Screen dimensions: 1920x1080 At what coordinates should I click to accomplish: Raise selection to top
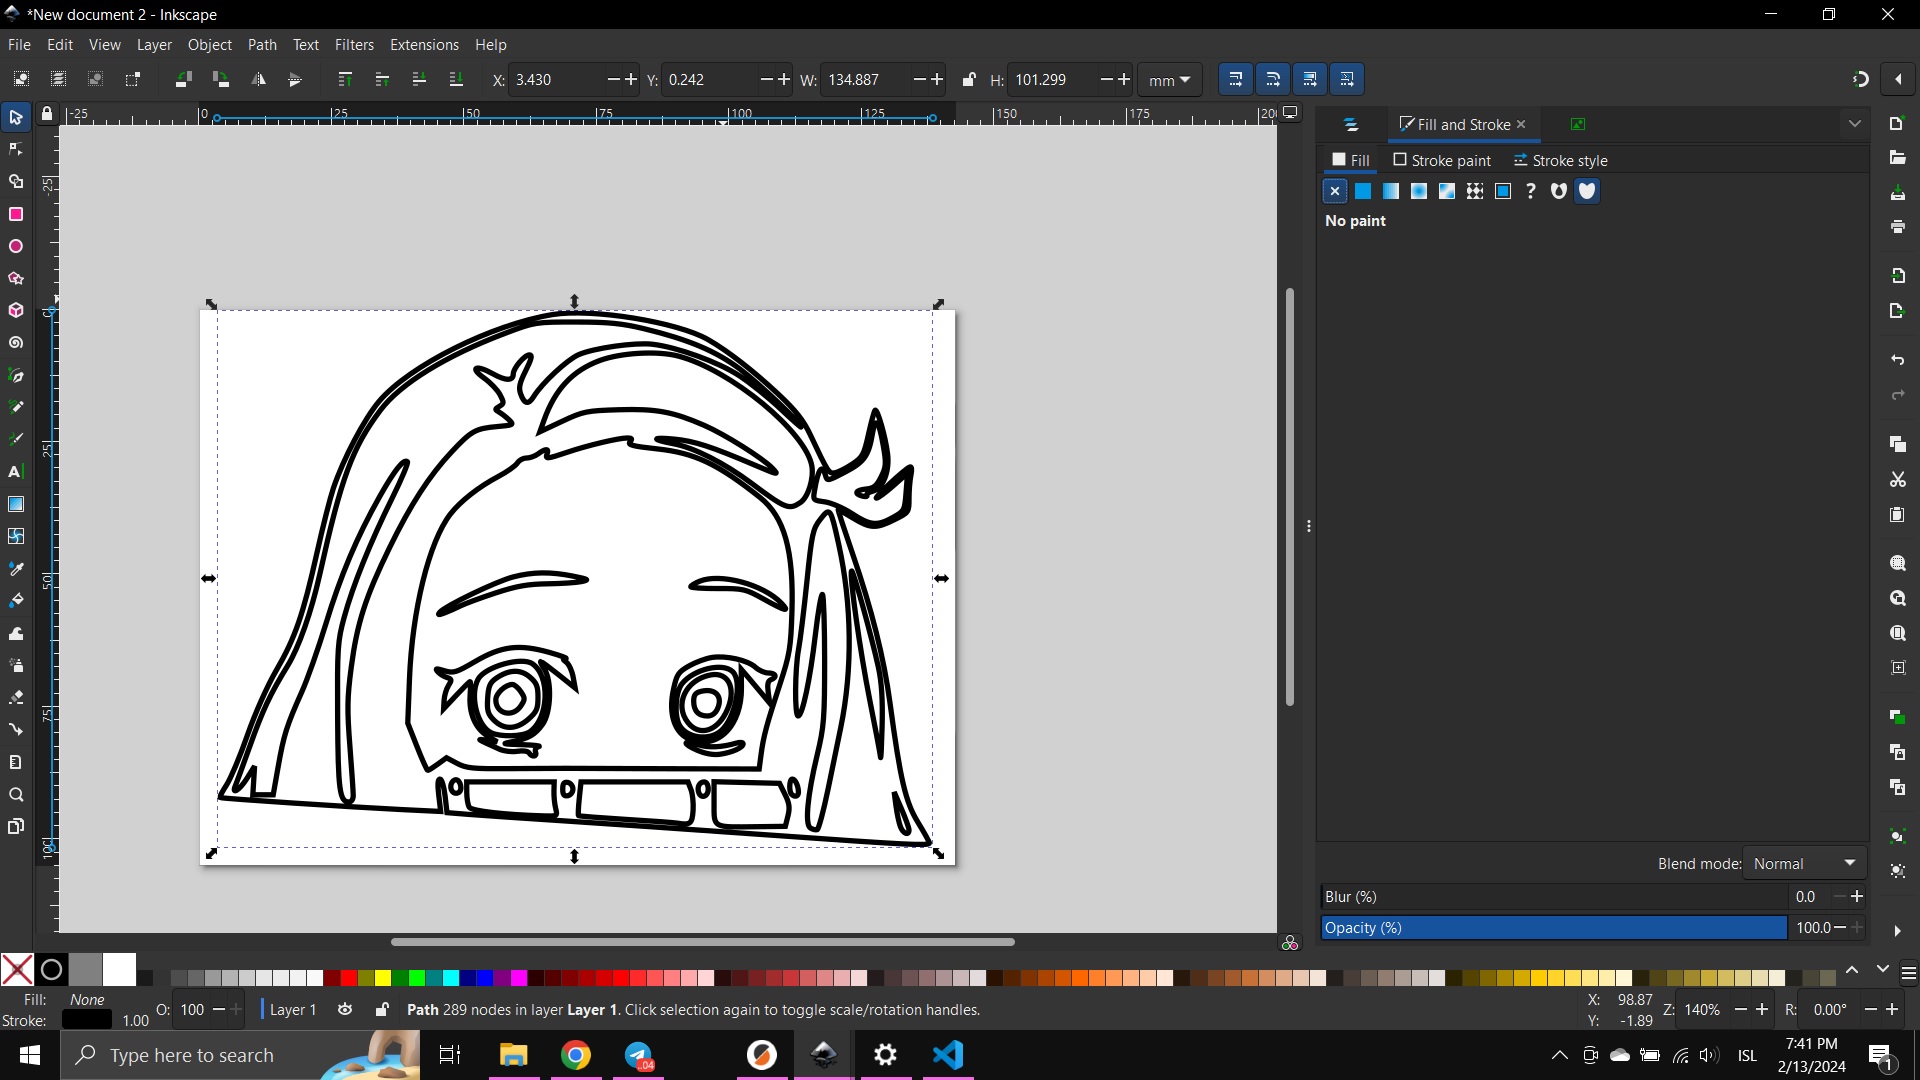(x=345, y=80)
